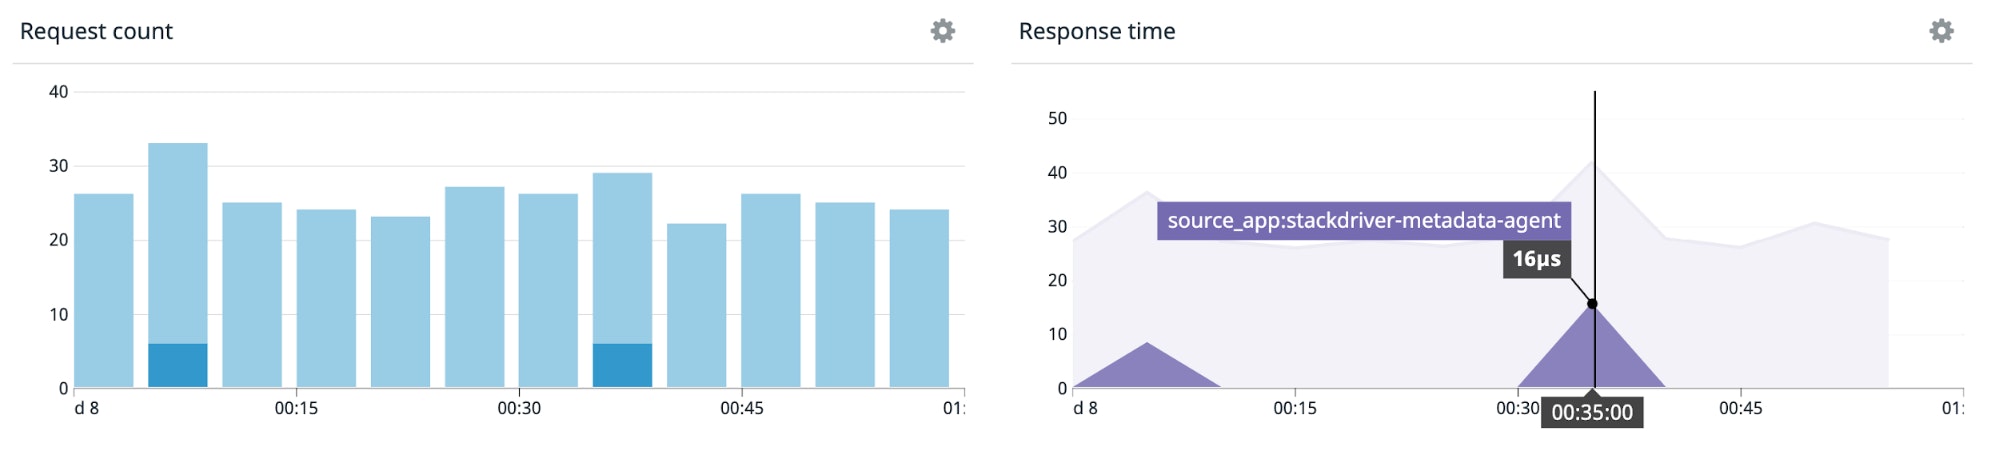Click the shortest bar in Request count chart

coord(697,305)
